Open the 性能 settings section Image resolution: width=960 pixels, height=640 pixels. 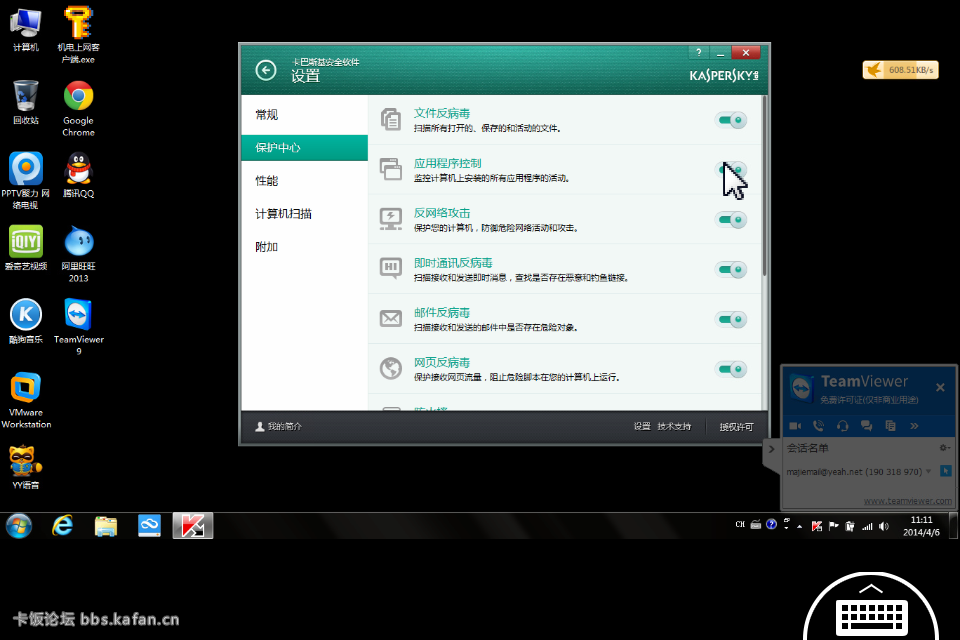pos(305,181)
